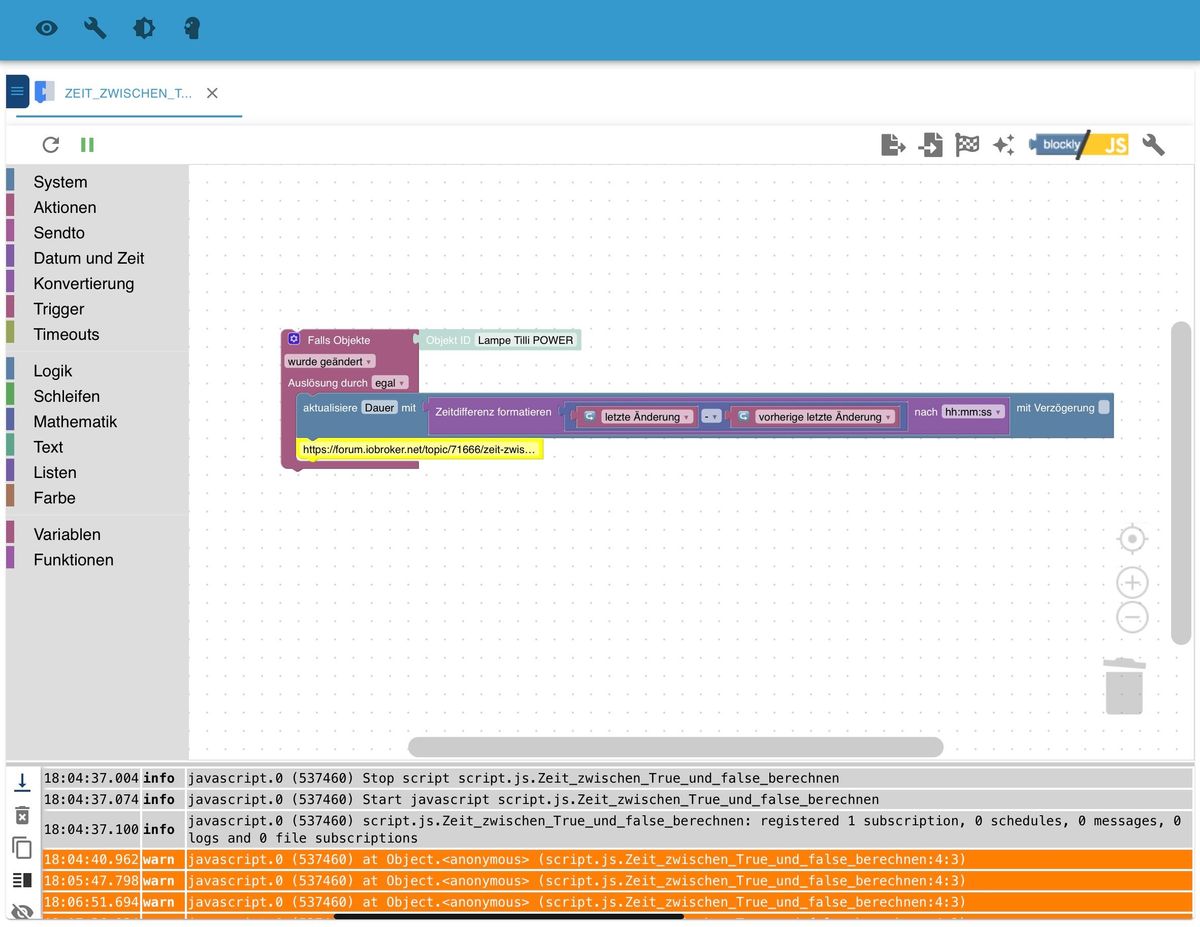The height and width of the screenshot is (927, 1200).
Task: Open the 'wurde geändert' dropdown
Action: point(330,361)
